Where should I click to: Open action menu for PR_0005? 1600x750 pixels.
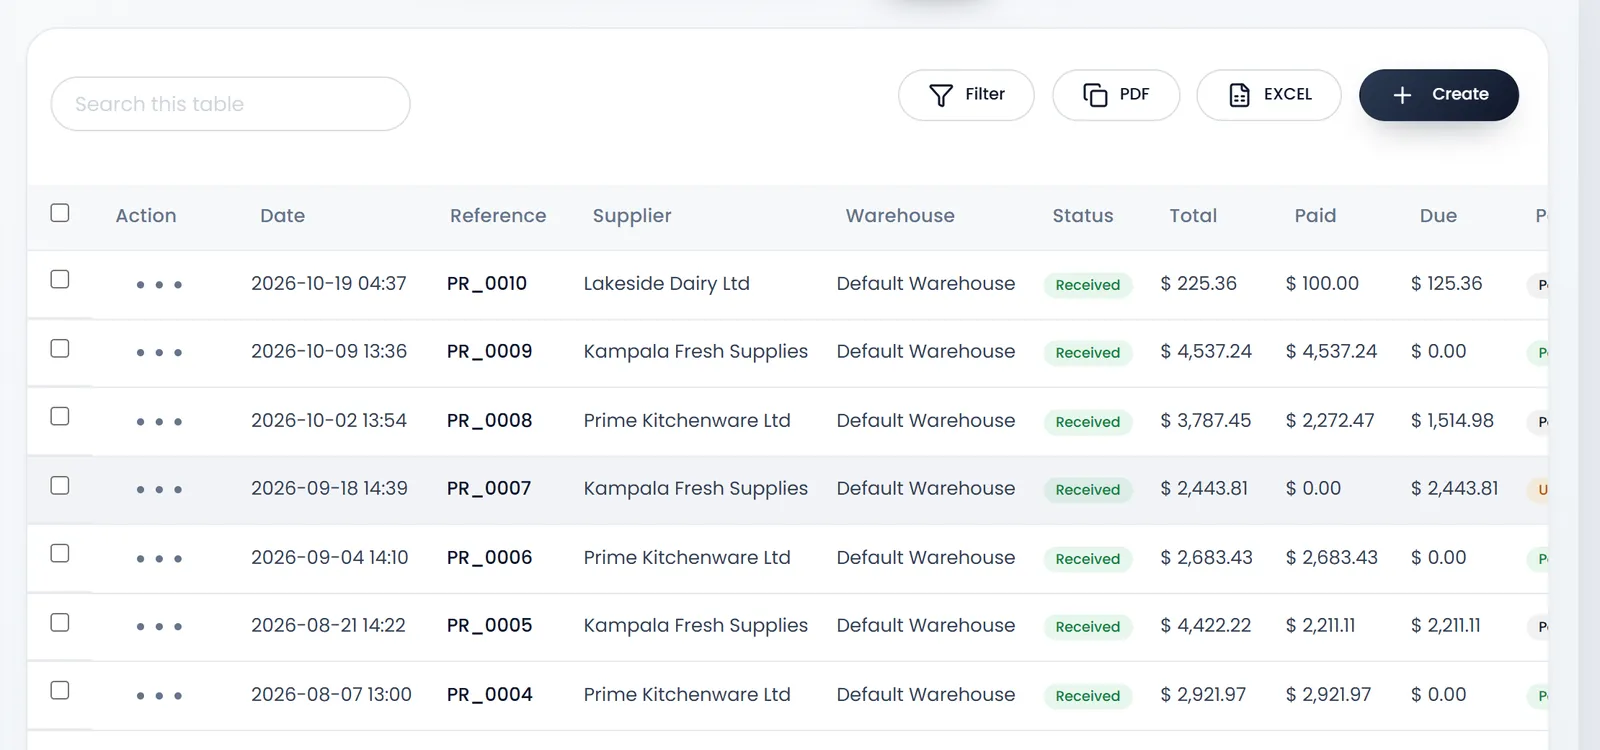[159, 627]
